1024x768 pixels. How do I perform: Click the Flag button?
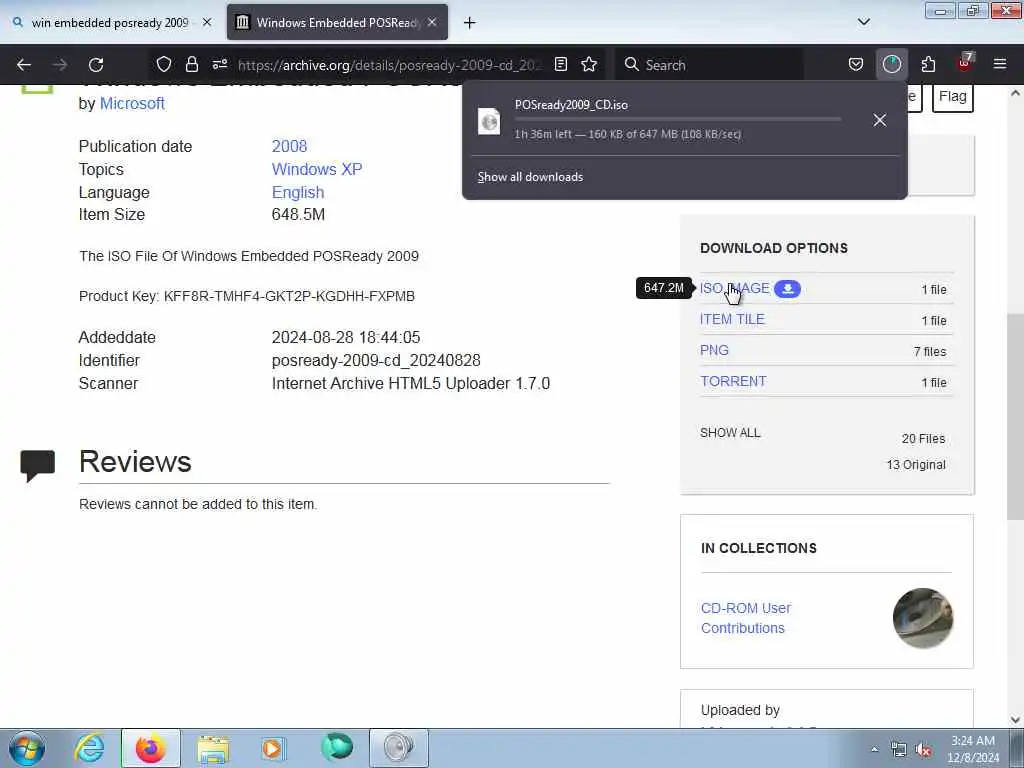click(x=953, y=97)
